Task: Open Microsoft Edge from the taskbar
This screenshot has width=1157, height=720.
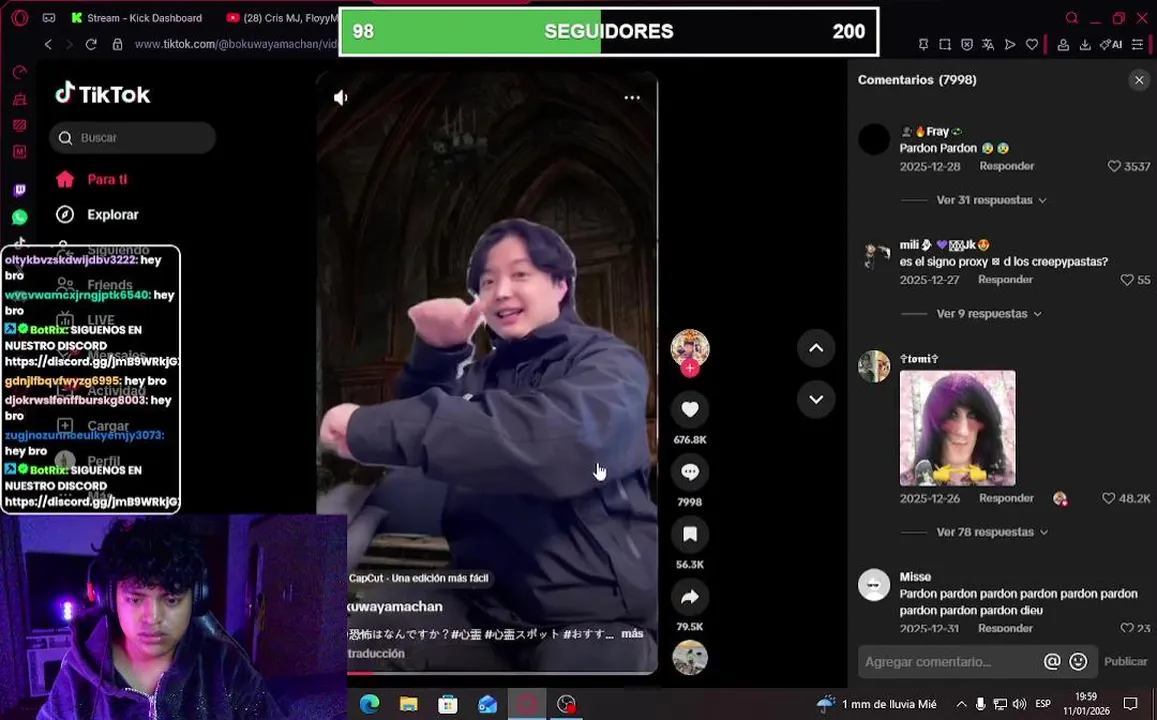Action: pos(370,704)
